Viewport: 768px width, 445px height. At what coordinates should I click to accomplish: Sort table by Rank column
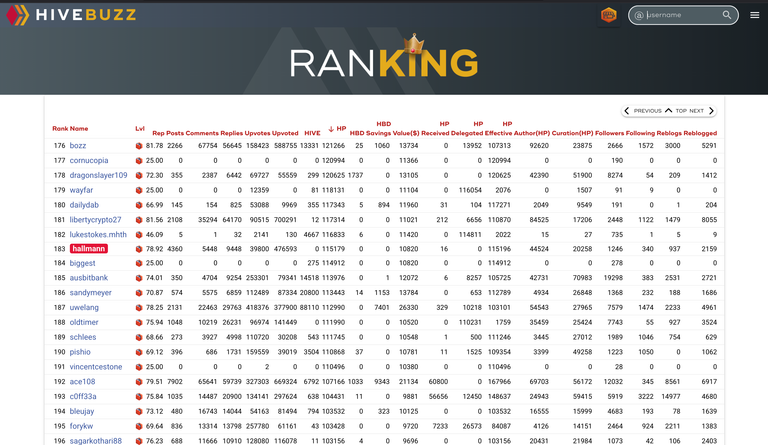click(x=60, y=129)
